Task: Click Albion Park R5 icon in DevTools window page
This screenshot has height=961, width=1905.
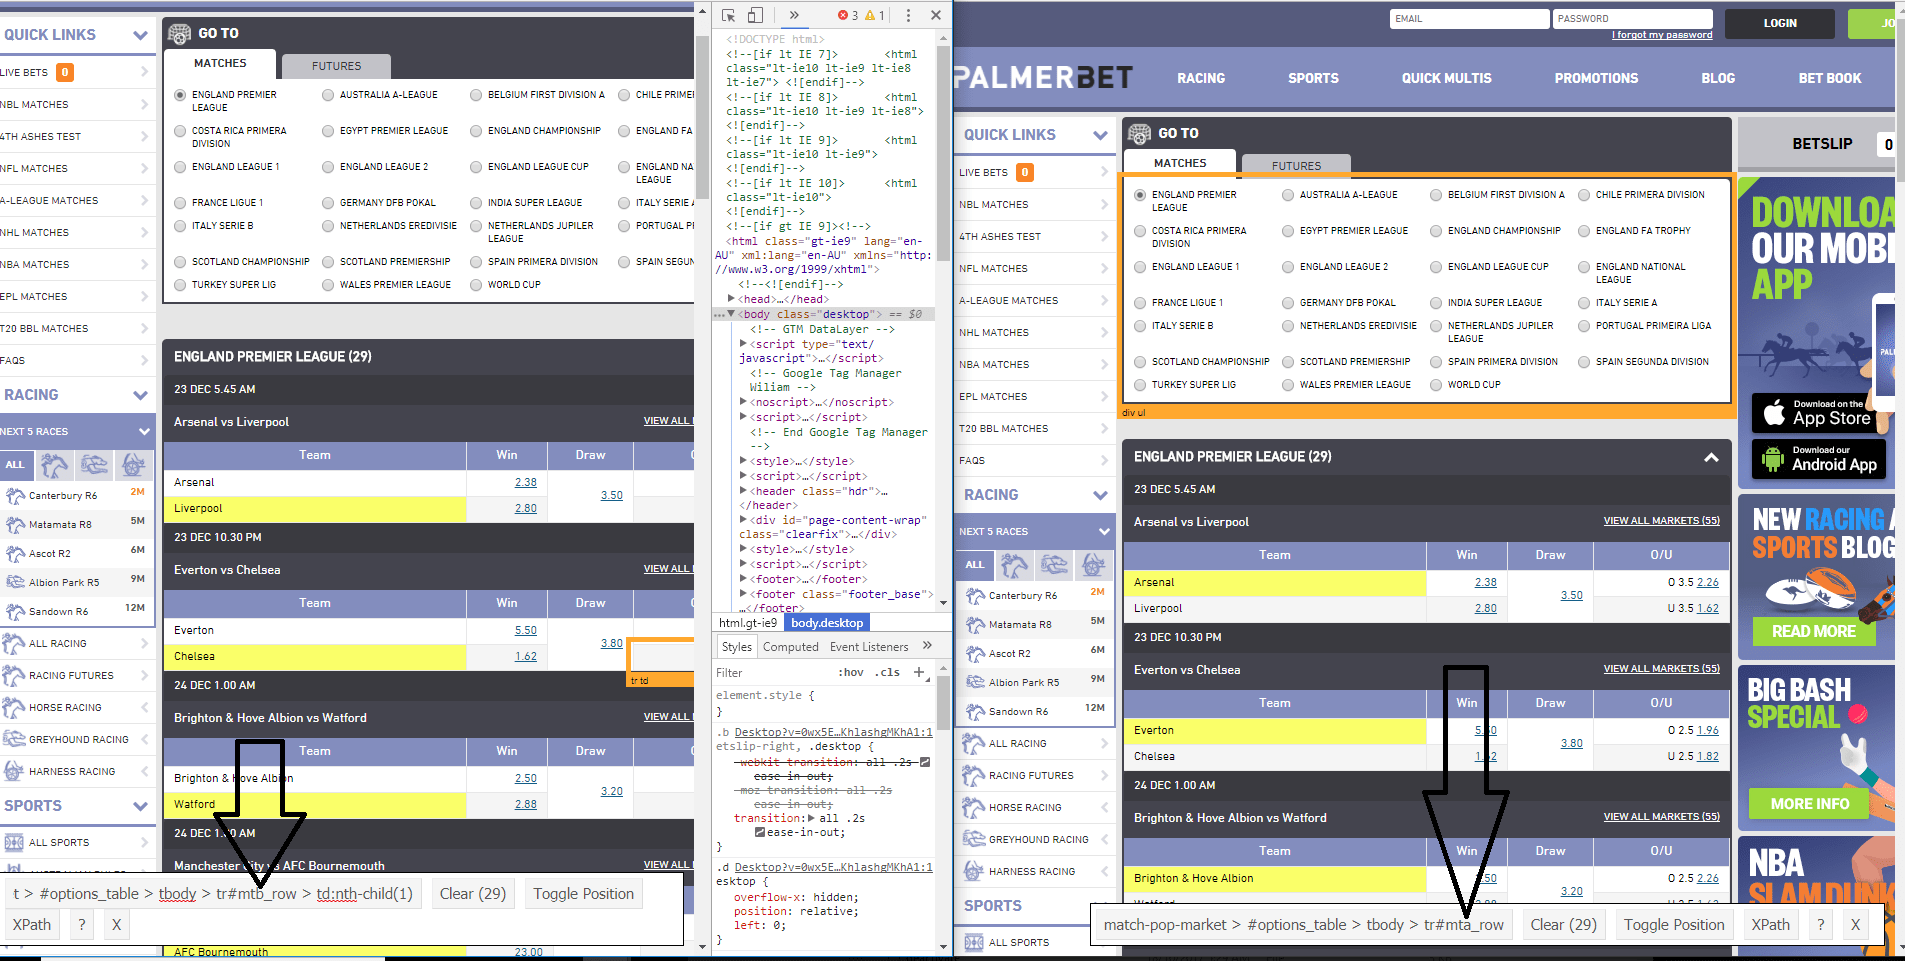Action: (15, 582)
